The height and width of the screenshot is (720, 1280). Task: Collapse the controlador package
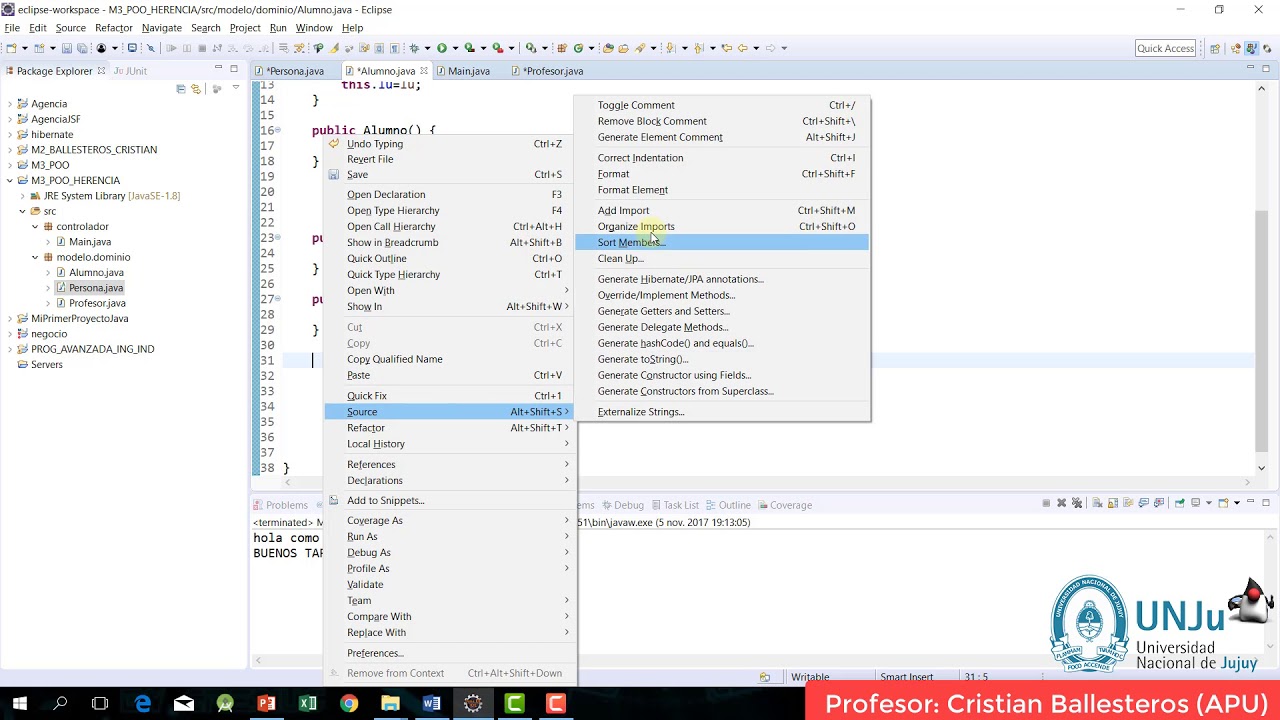coord(35,227)
